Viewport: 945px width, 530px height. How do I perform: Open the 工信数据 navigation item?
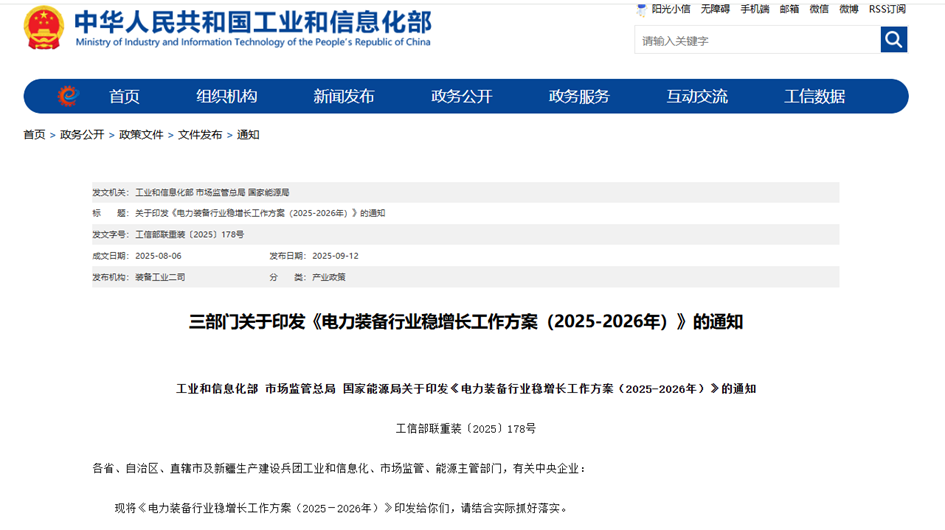pyautogui.click(x=814, y=96)
